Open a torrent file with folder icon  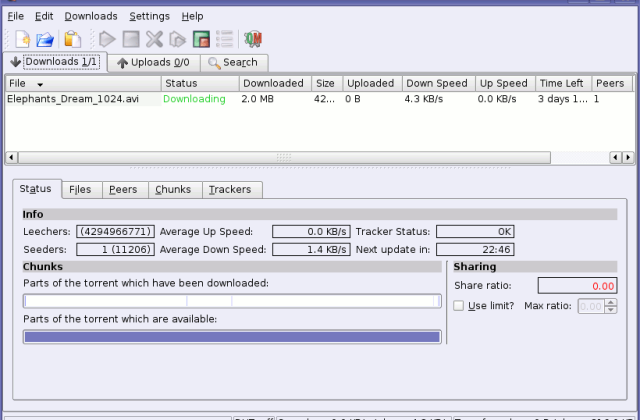coord(45,40)
